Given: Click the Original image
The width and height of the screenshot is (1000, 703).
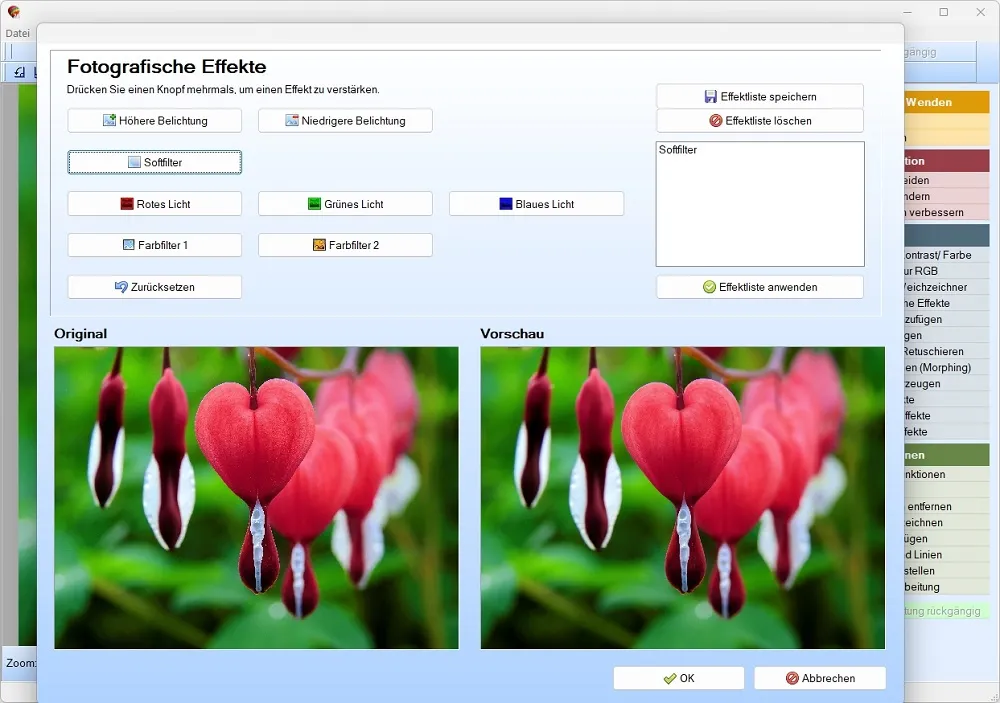Looking at the screenshot, I should (256, 498).
